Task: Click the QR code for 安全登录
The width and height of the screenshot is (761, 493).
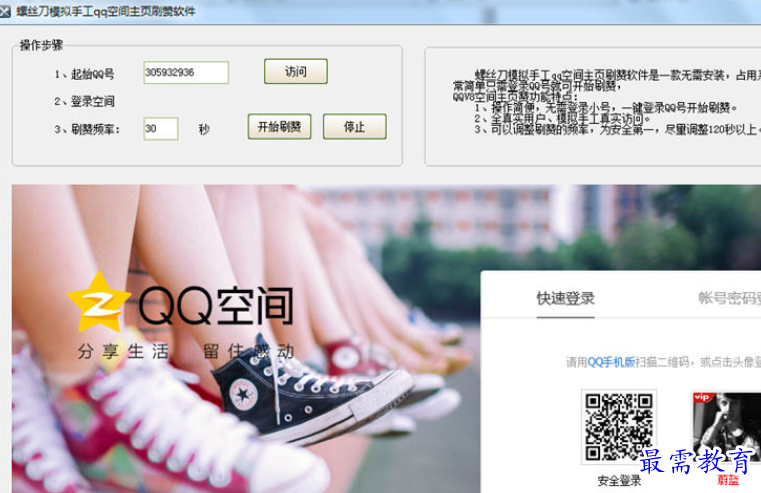Action: click(619, 427)
